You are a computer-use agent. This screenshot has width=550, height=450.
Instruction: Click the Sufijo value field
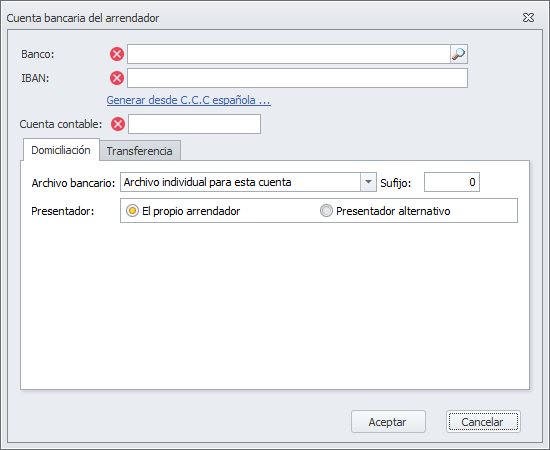[x=452, y=182]
